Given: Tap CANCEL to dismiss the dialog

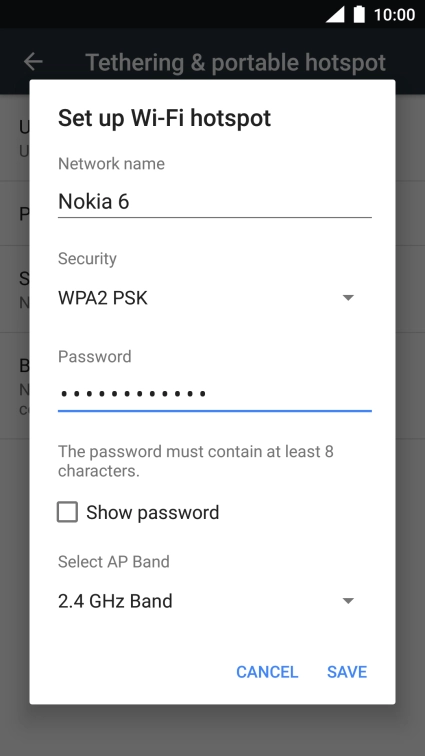Looking at the screenshot, I should 267,672.
